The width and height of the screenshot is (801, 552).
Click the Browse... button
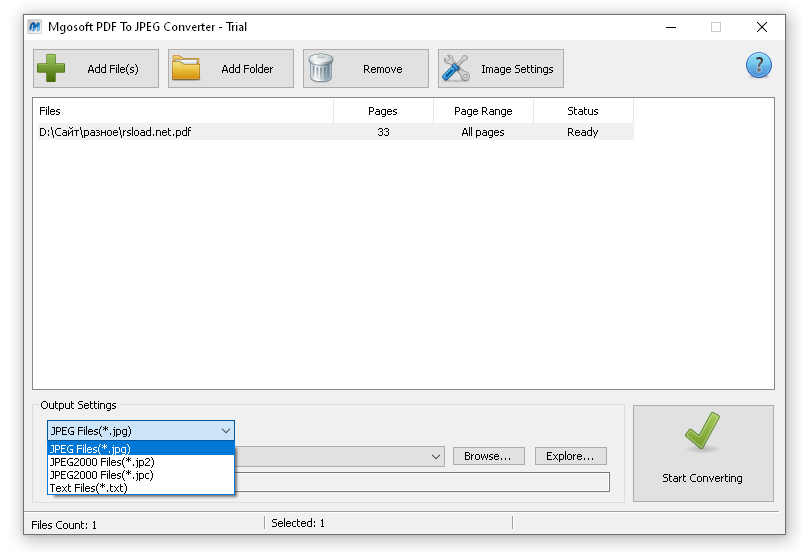pos(488,456)
